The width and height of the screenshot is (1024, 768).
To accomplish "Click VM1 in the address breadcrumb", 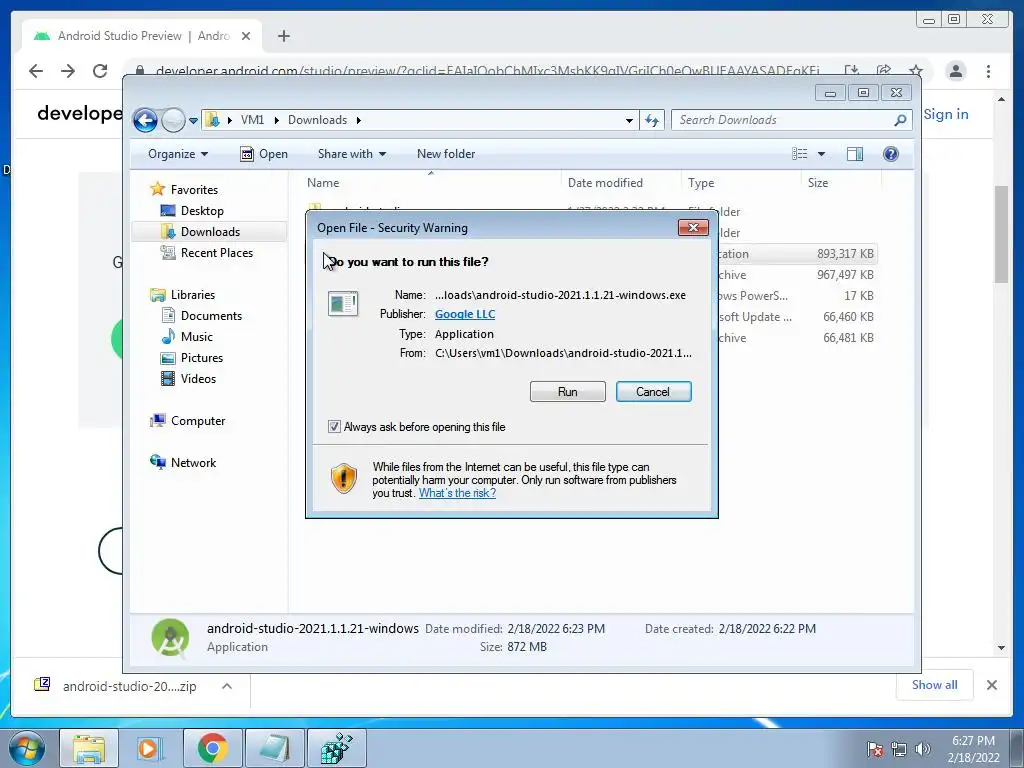I will 252,120.
